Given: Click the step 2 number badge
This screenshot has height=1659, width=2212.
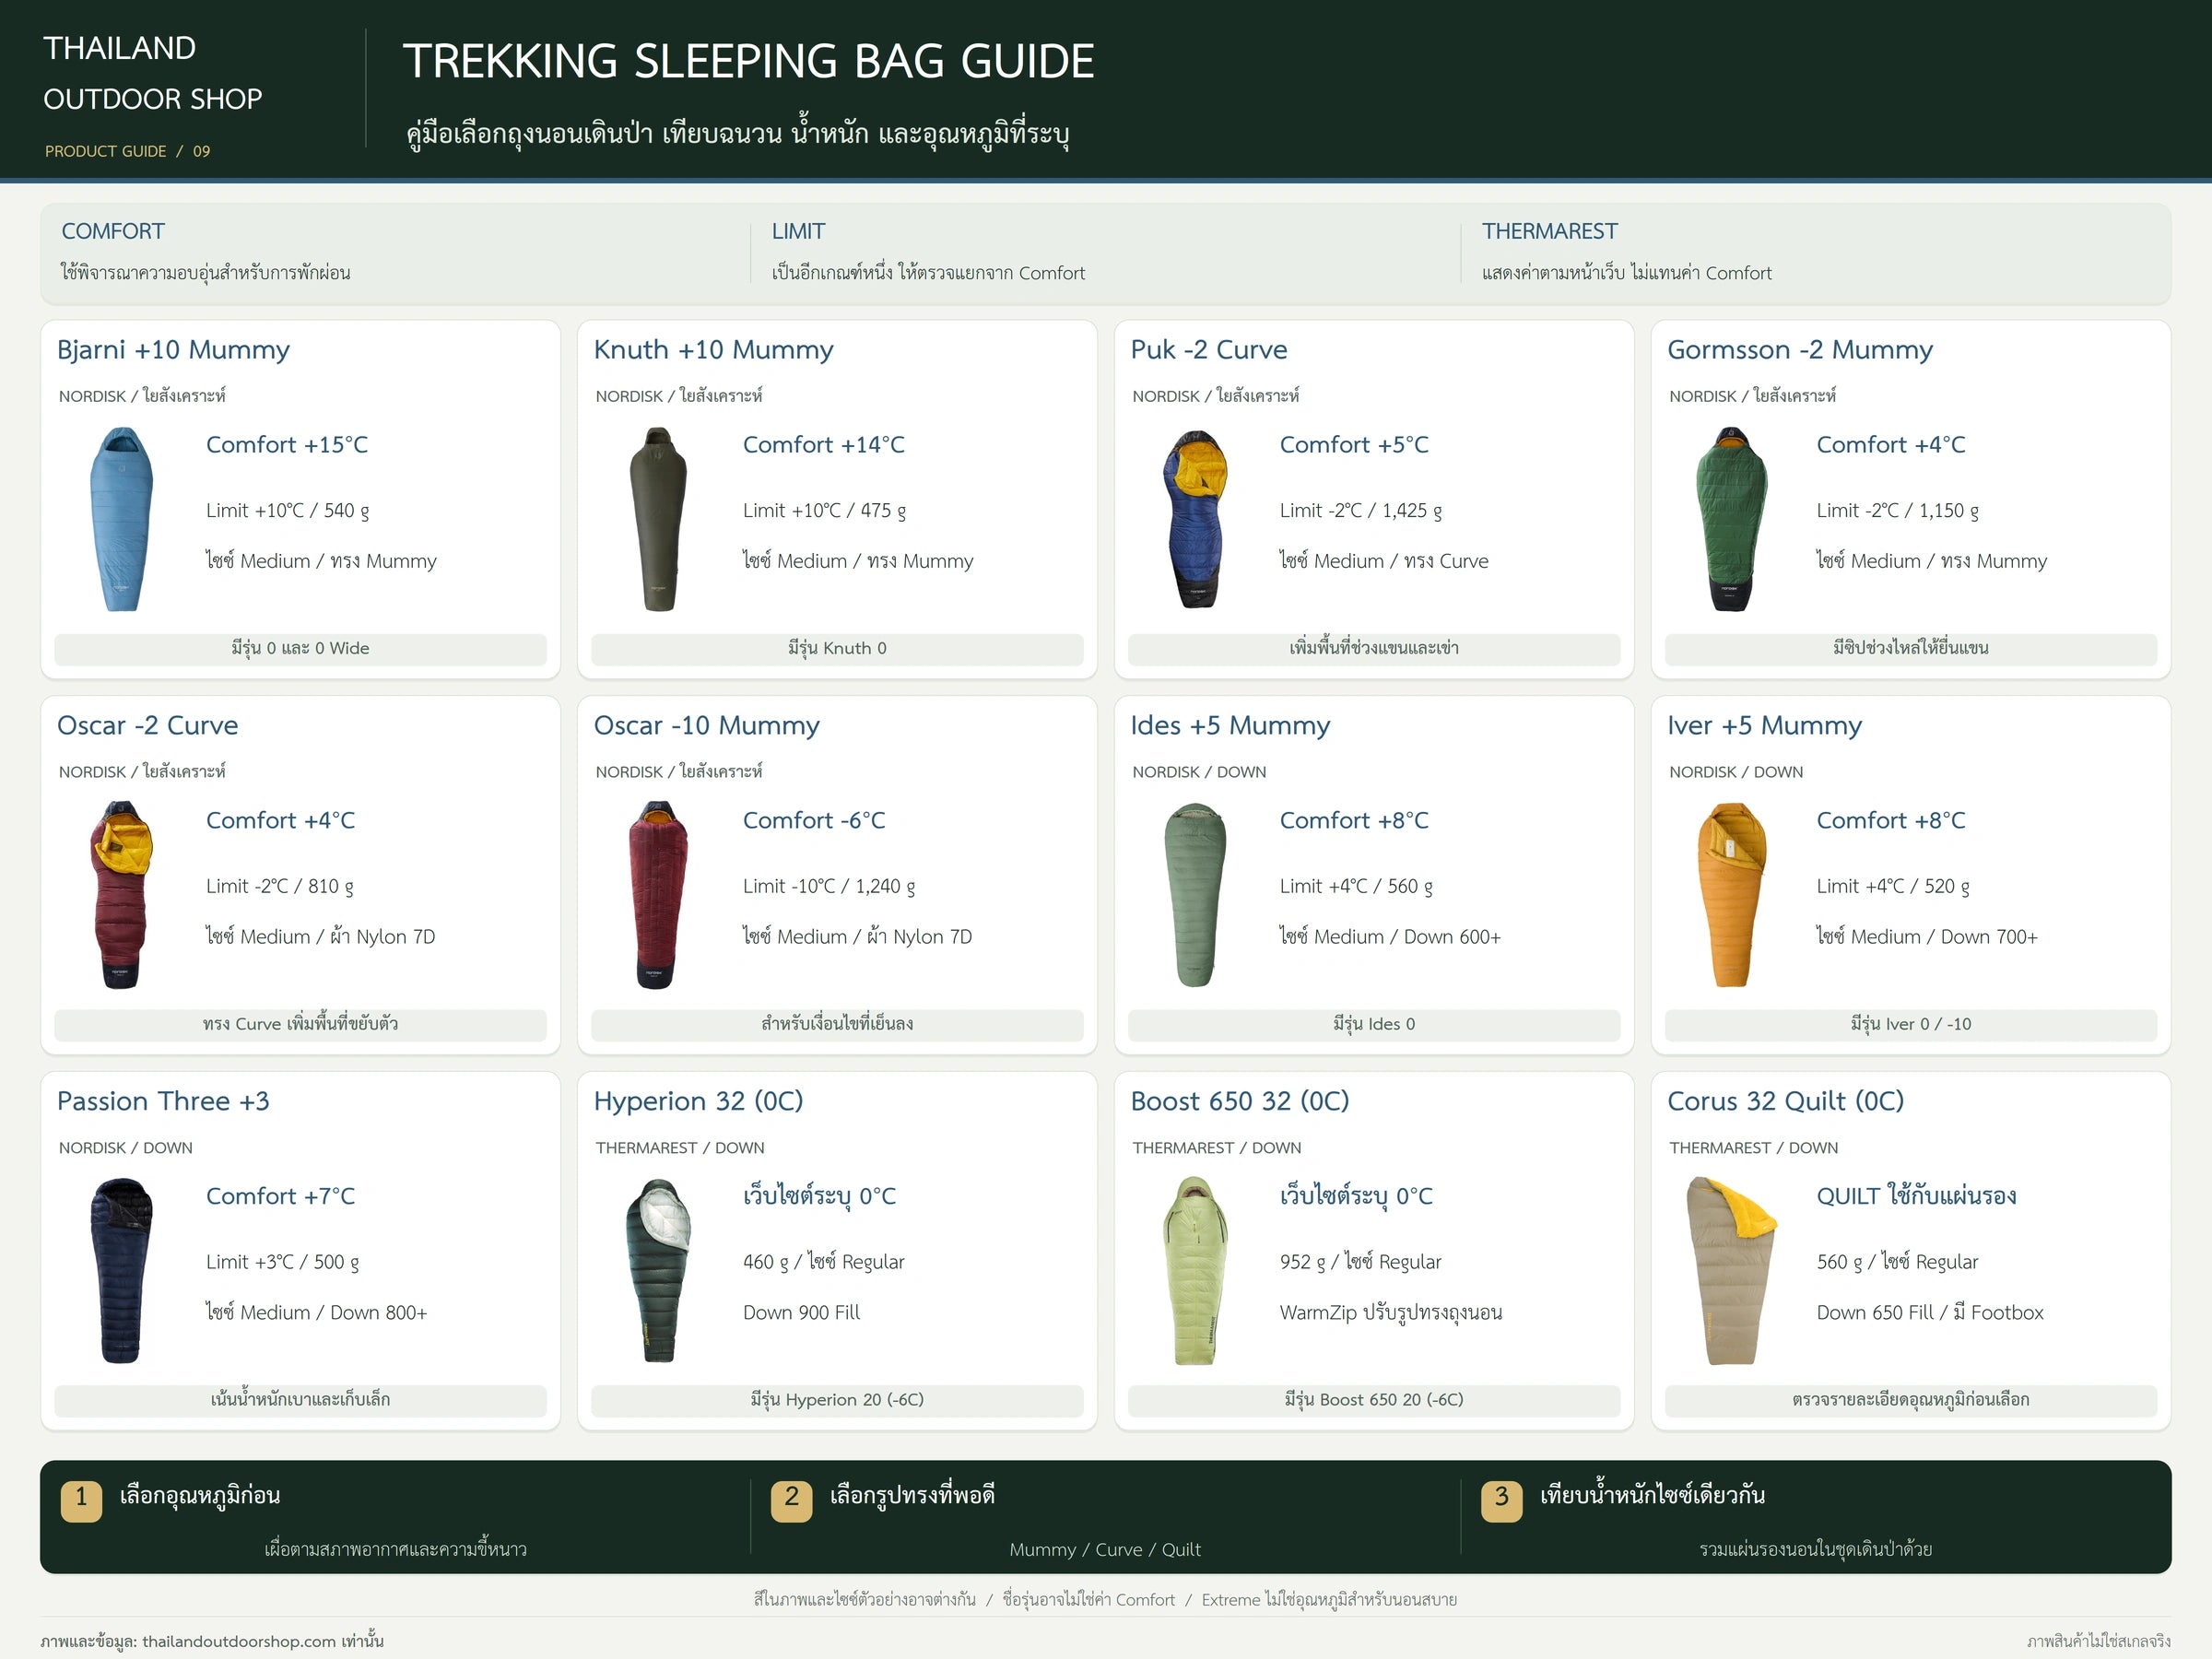Looking at the screenshot, I should point(791,1501).
